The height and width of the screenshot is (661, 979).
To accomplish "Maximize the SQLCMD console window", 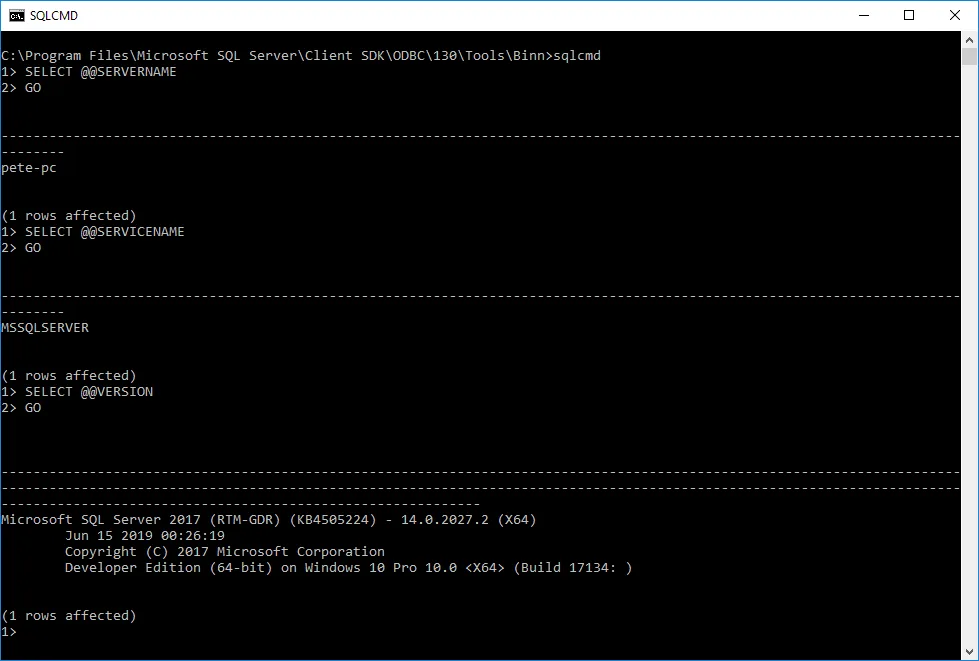I will pos(909,16).
